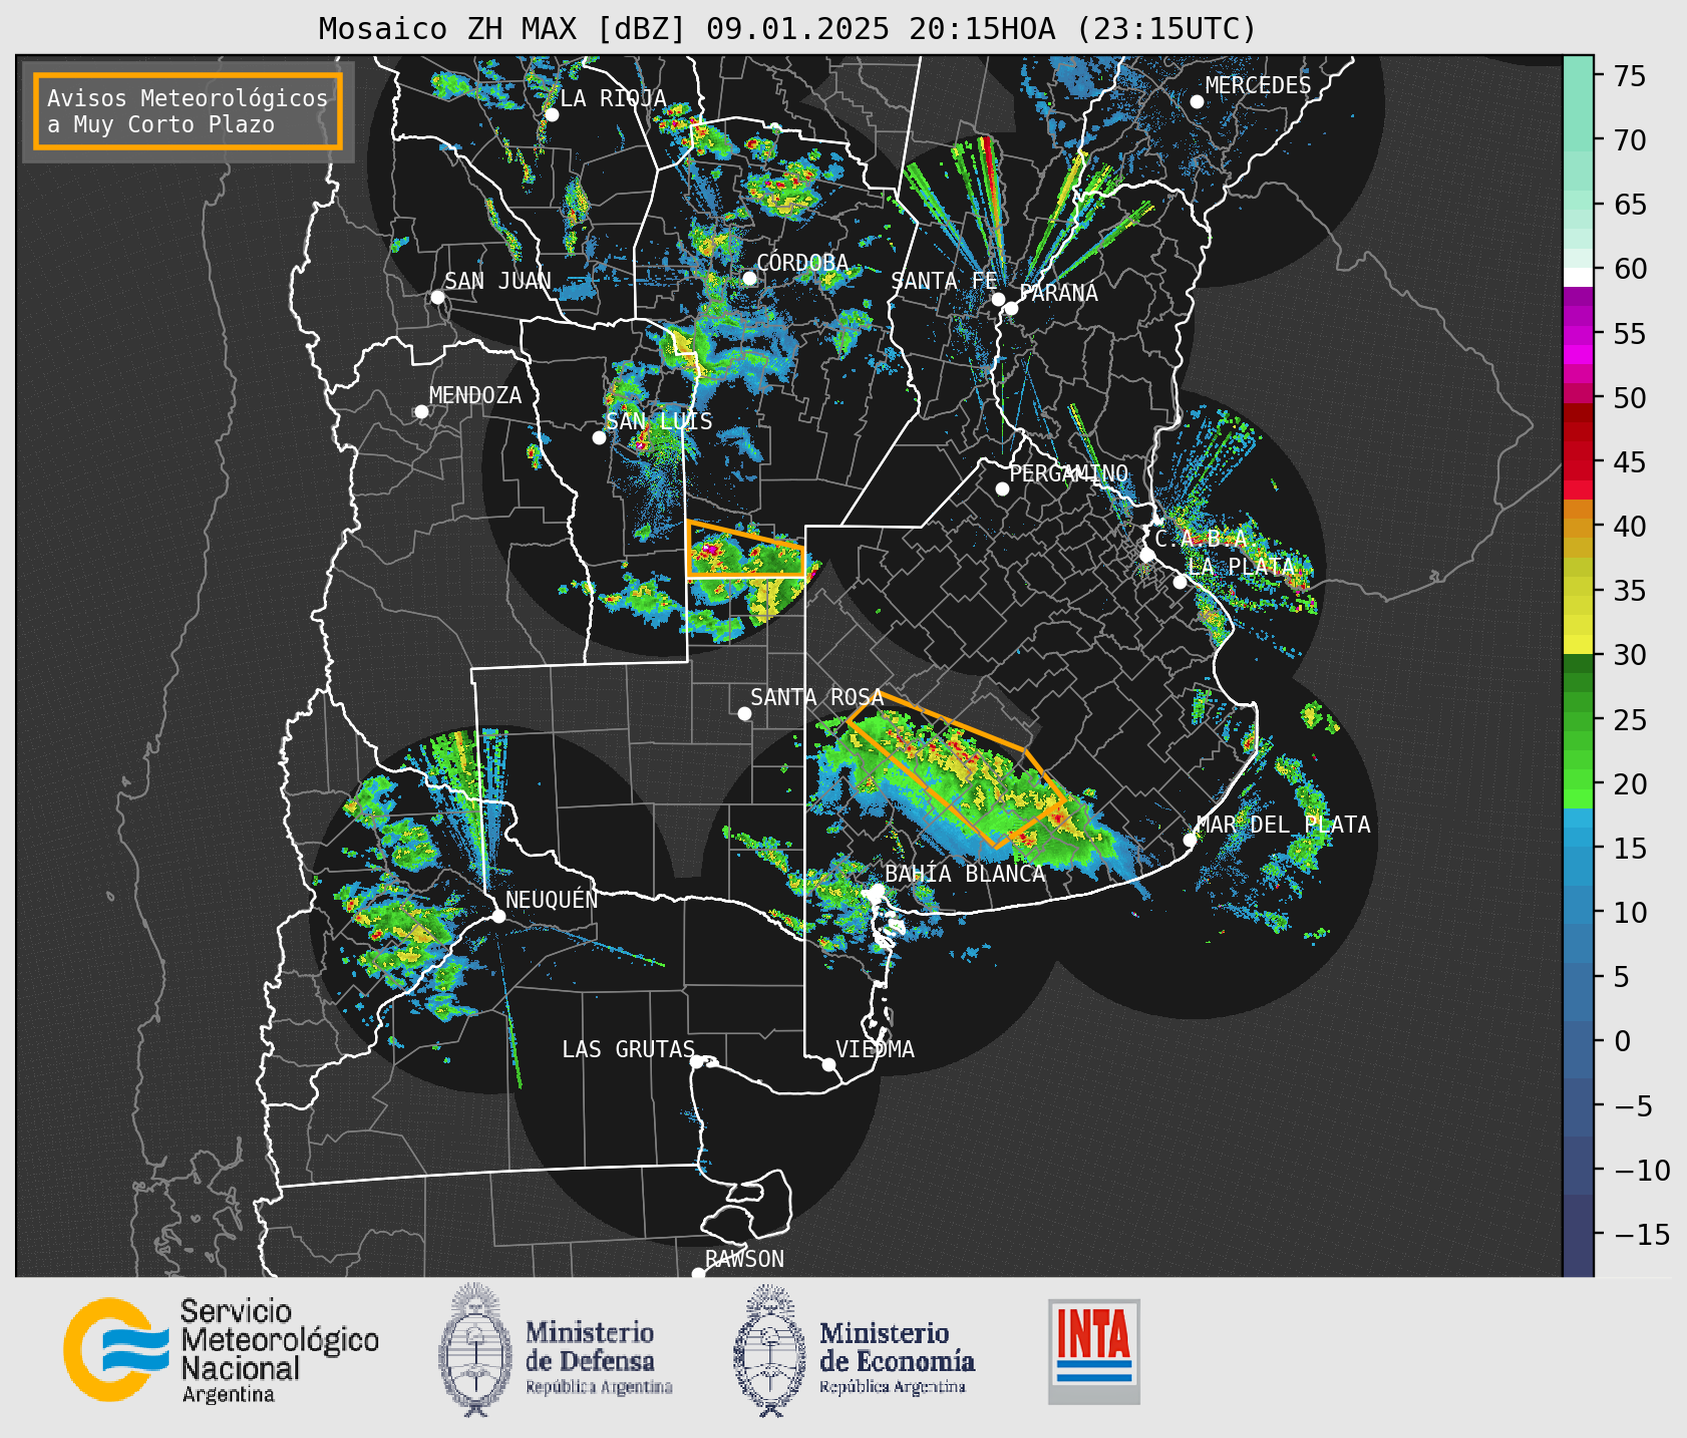Select the LA RIOJA city marker
Screen dimensions: 1687x1438
[x=551, y=115]
